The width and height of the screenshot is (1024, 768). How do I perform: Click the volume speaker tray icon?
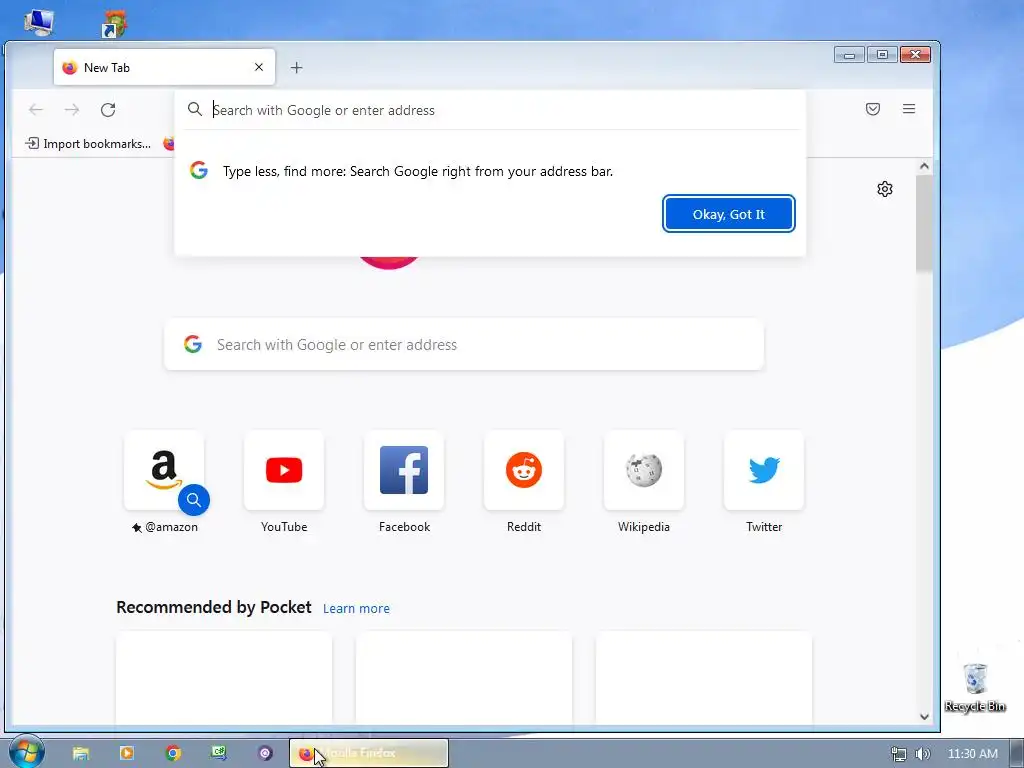[923, 754]
